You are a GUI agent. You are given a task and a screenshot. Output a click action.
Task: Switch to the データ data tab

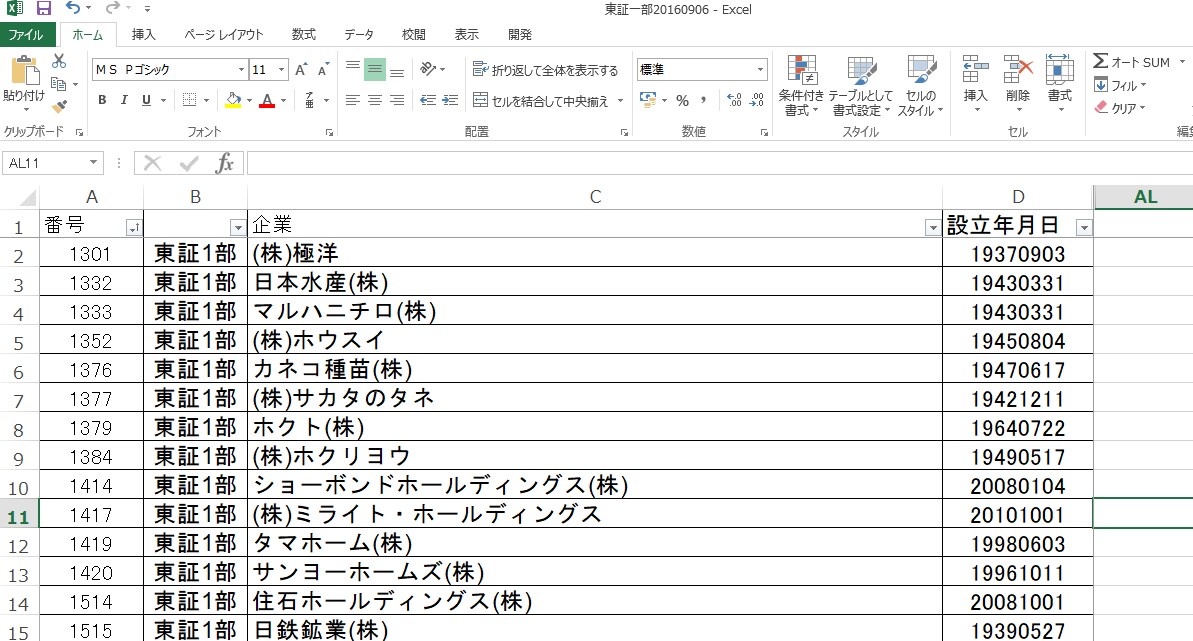[358, 34]
